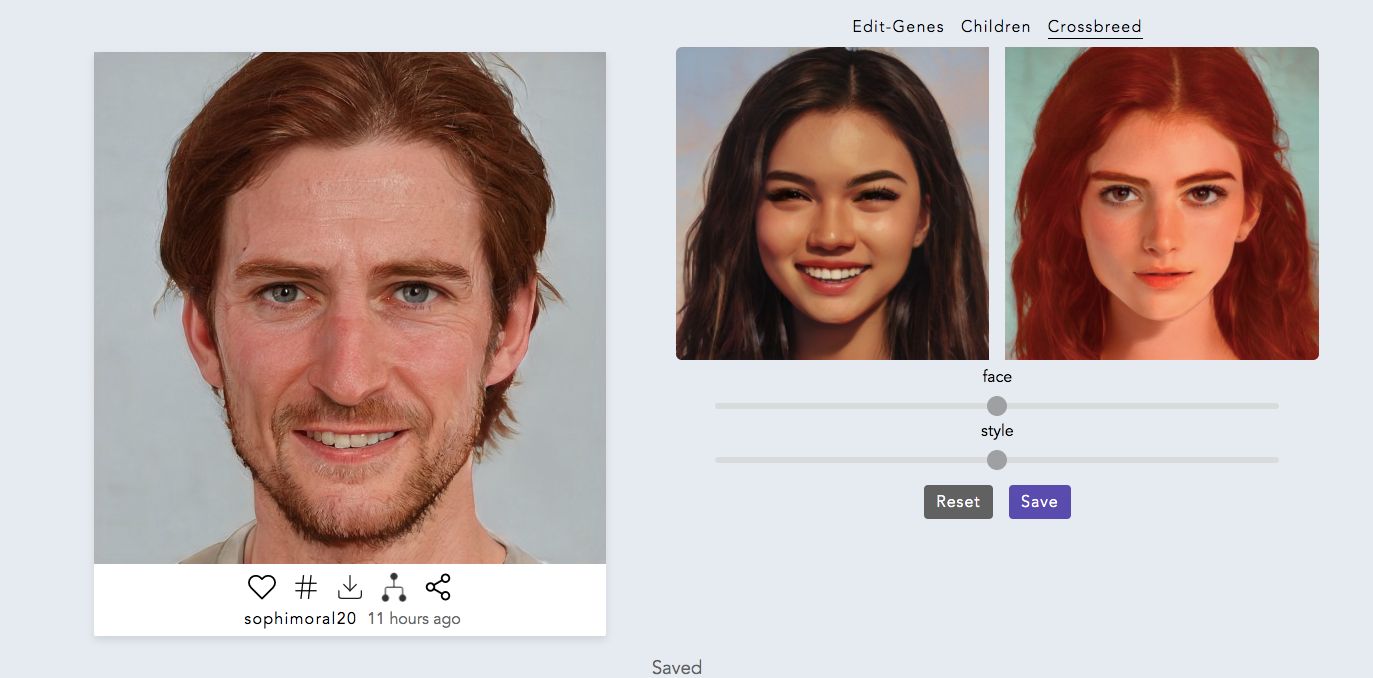Like the portrait with the heart icon
The image size is (1373, 678).
coord(261,587)
